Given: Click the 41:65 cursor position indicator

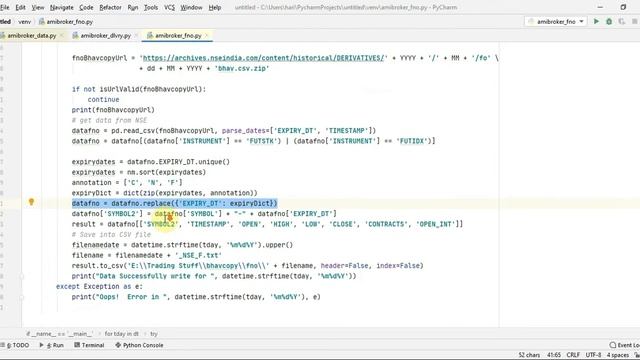Looking at the screenshot, I should tap(554, 355).
